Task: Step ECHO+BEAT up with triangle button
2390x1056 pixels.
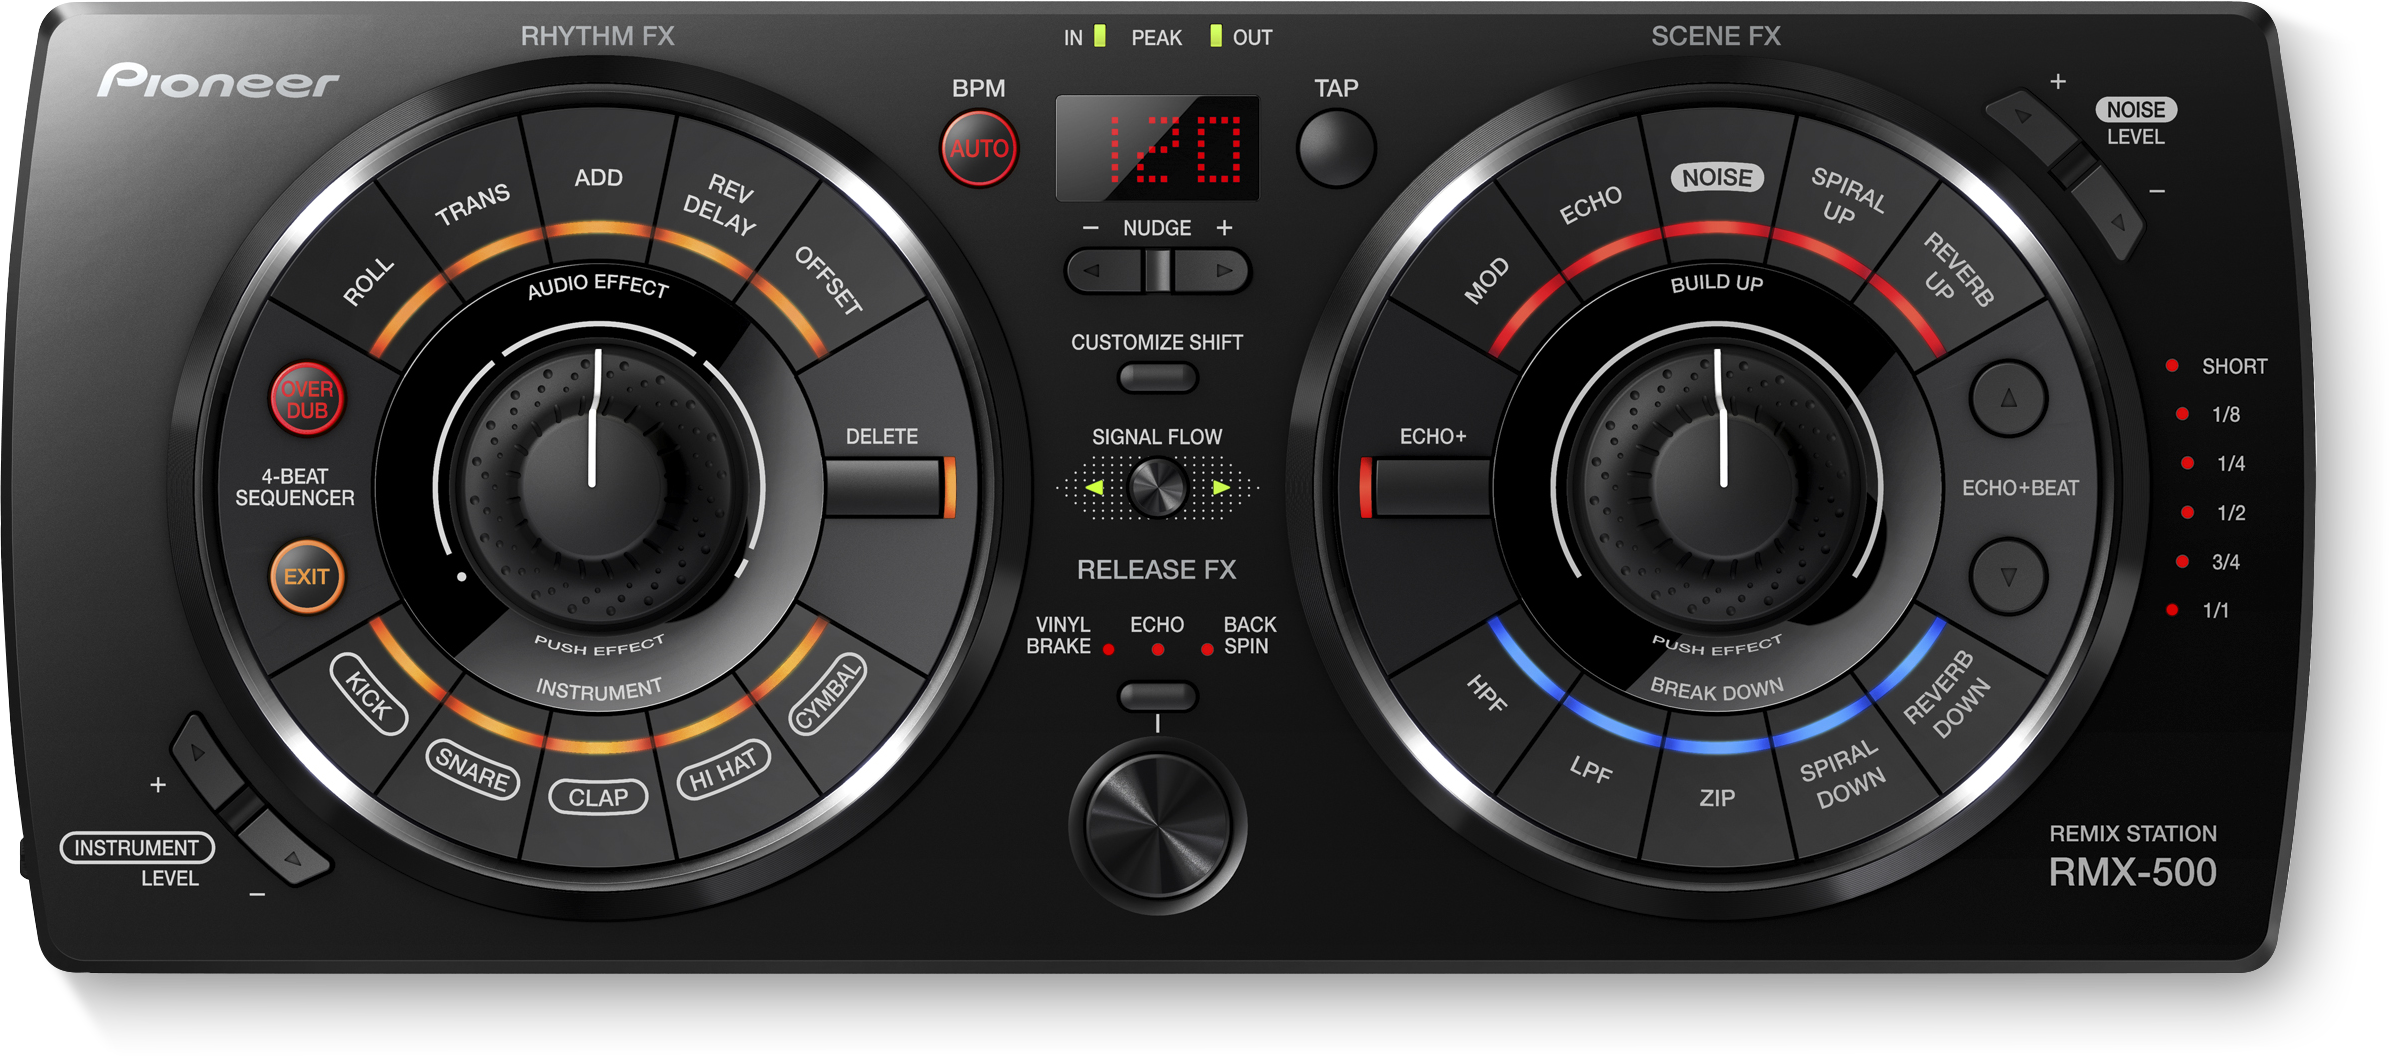Action: click(x=2008, y=398)
